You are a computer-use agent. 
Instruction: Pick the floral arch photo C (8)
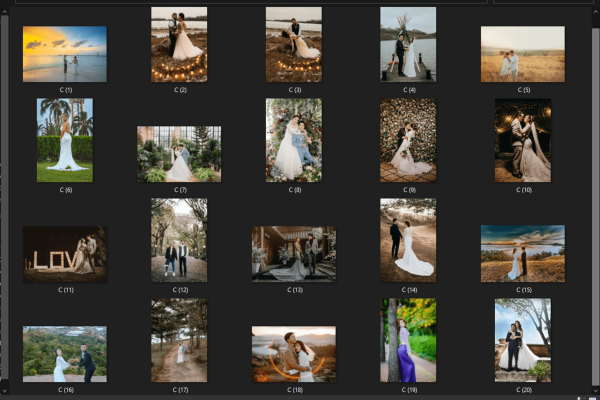(294, 140)
